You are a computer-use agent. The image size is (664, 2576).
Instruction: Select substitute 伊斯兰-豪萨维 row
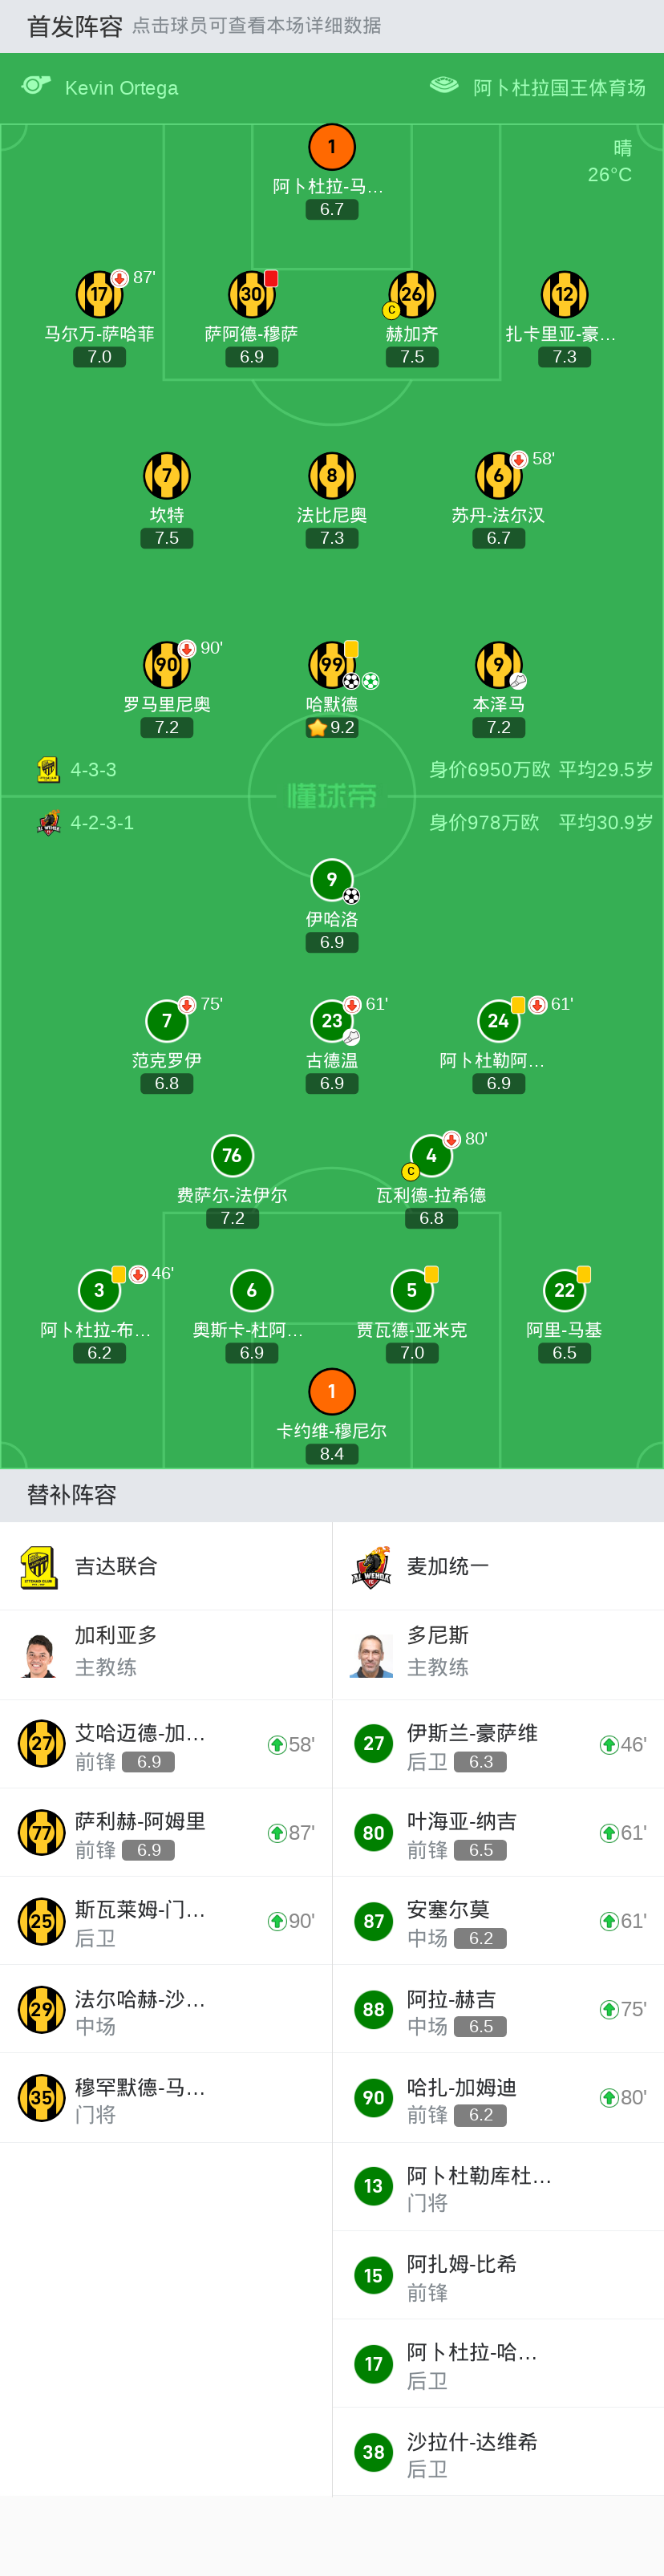coord(498,1744)
